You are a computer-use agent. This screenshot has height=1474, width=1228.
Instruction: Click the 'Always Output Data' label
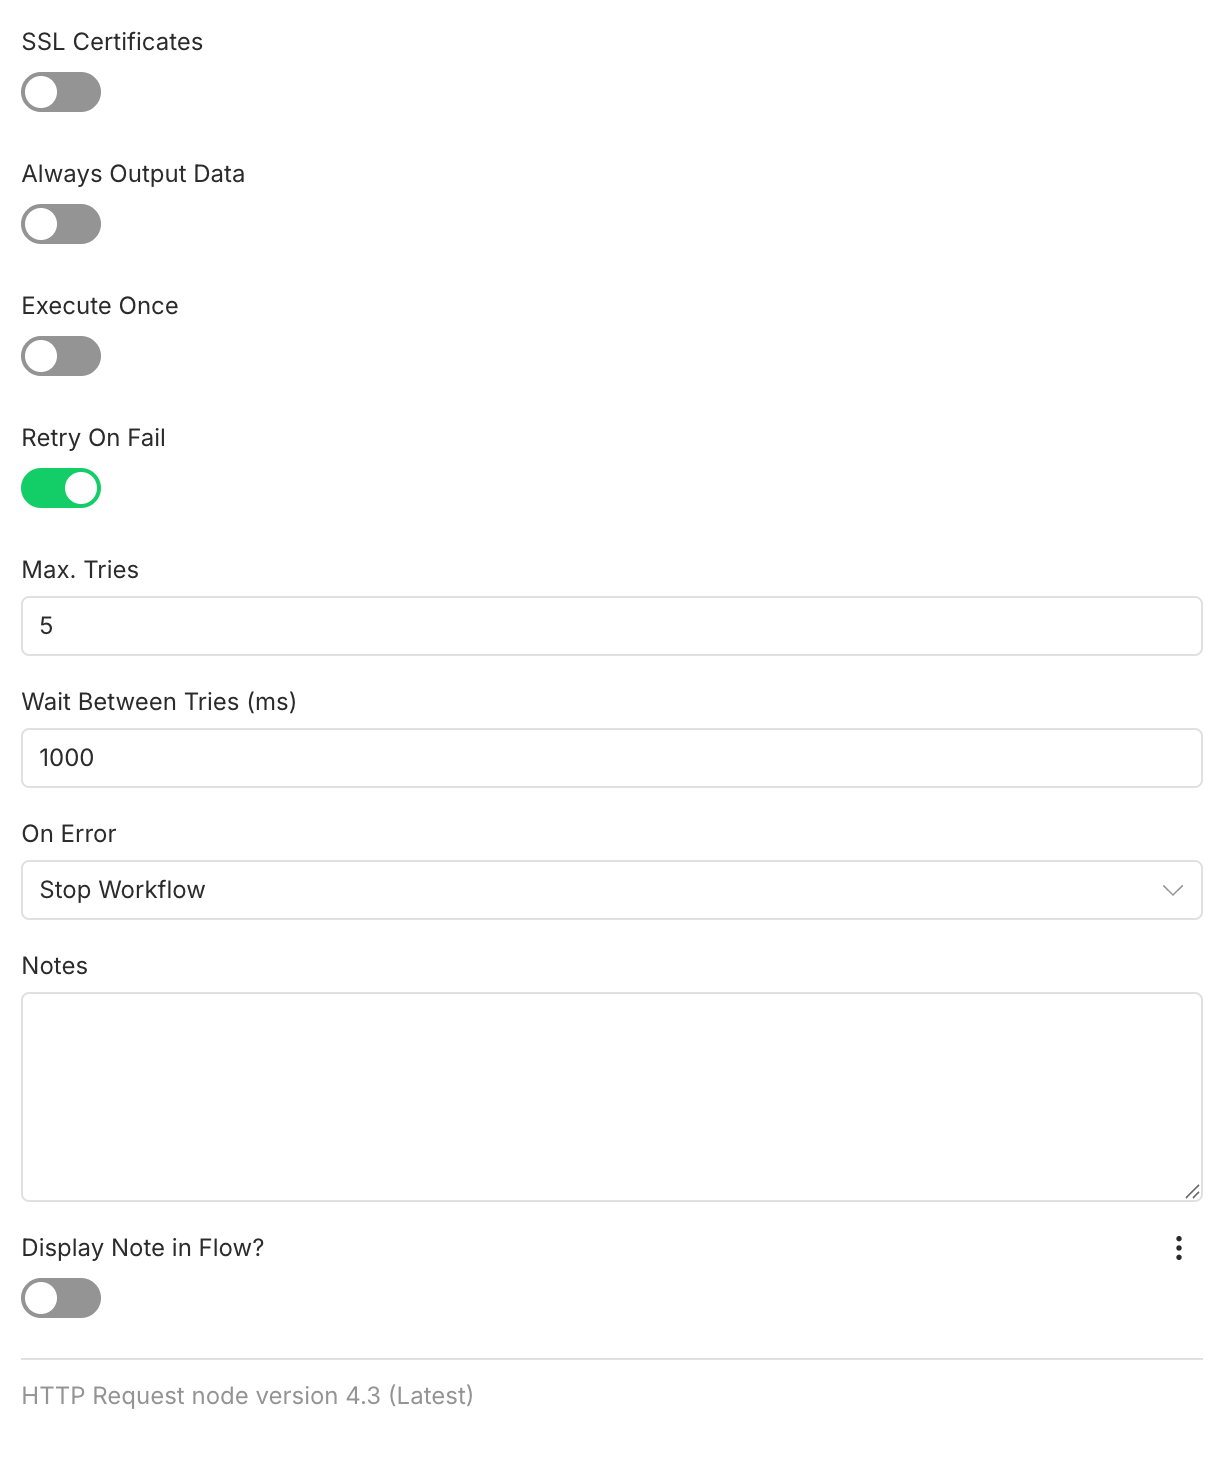tap(133, 174)
